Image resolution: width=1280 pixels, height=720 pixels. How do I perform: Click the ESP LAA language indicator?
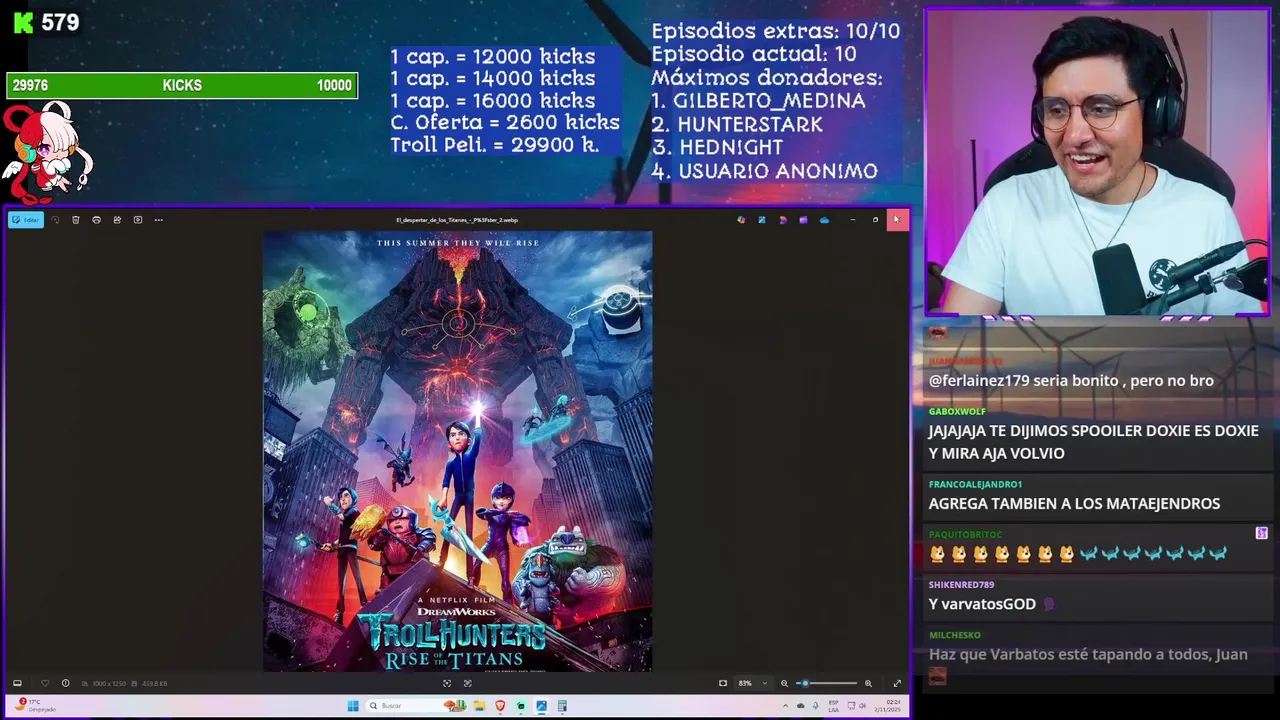(x=833, y=706)
